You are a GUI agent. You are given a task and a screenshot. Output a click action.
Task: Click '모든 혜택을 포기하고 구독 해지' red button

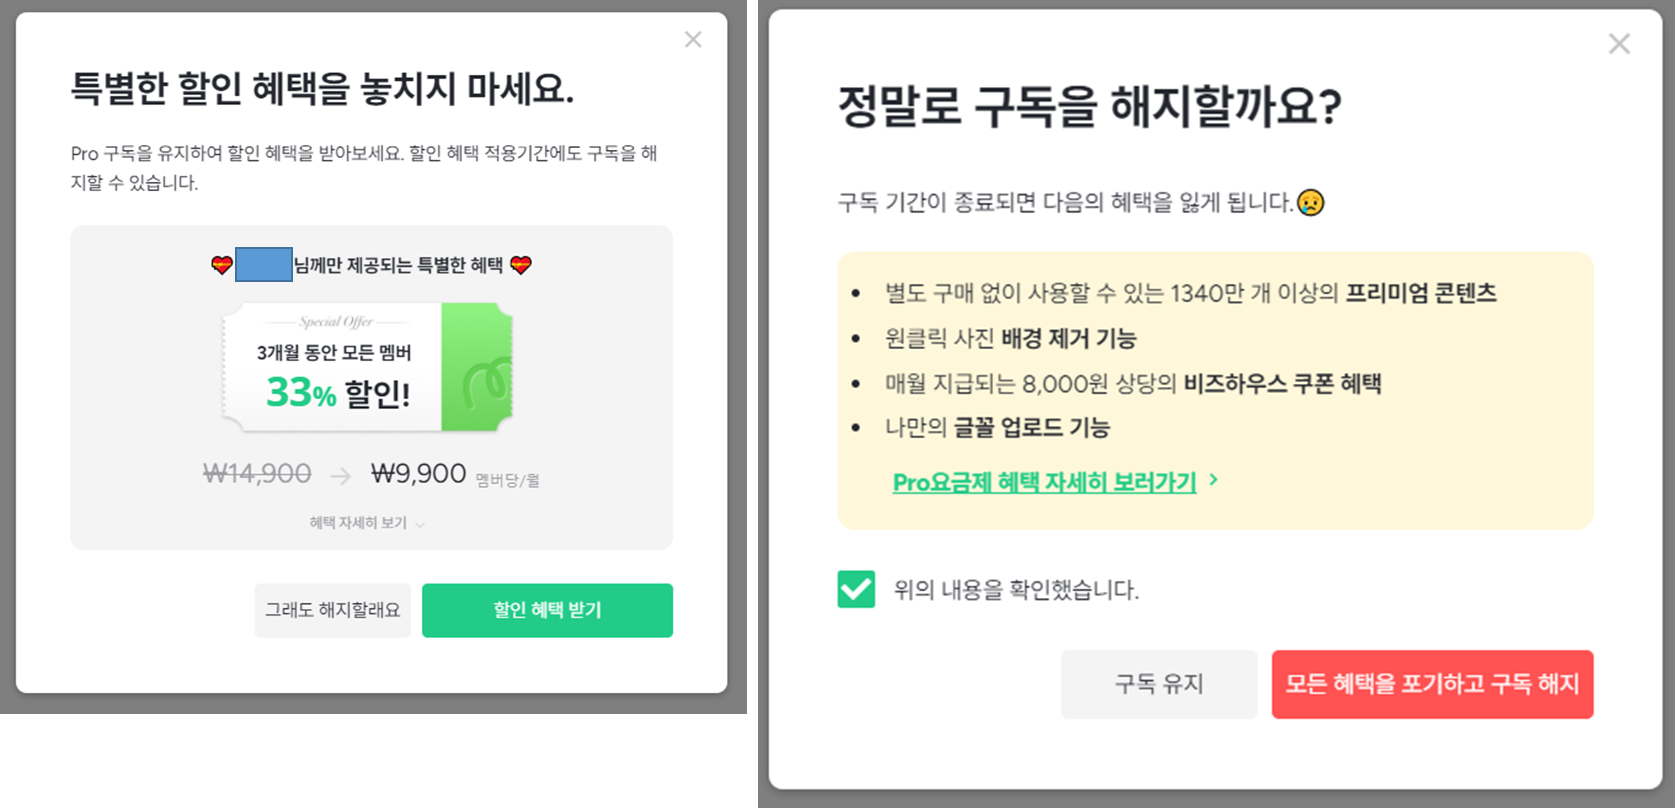tap(1432, 684)
